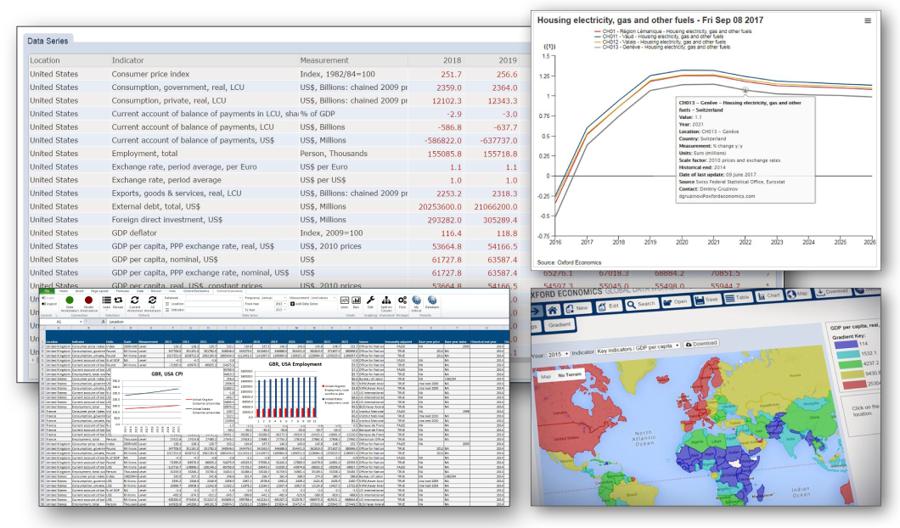Click the Indicator column header in the Data Series table
The width and height of the screenshot is (900, 528).
coord(128,60)
